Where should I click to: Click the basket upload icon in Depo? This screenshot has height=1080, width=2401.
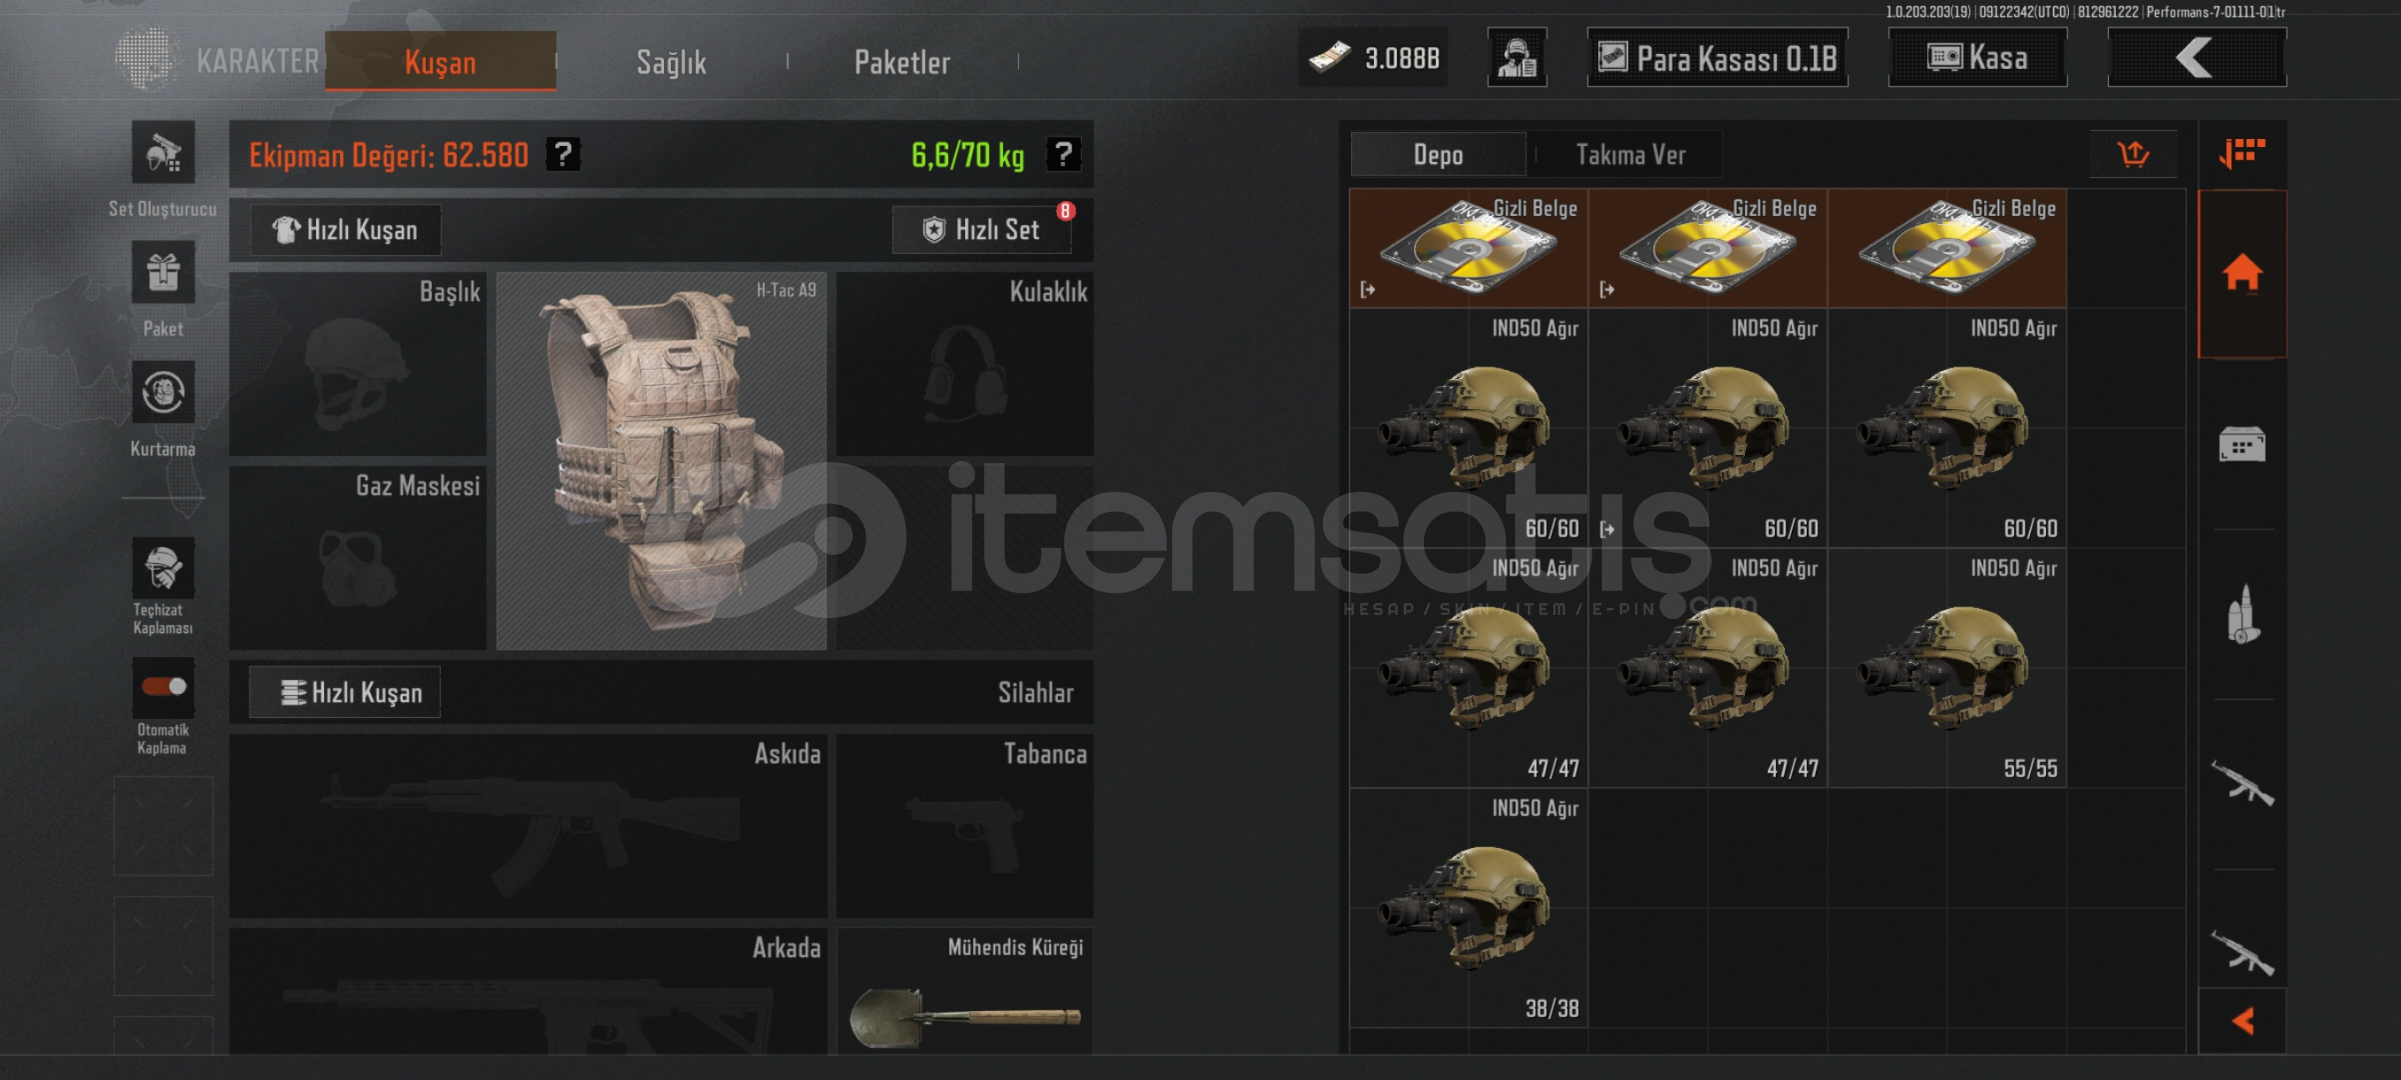(x=2133, y=154)
